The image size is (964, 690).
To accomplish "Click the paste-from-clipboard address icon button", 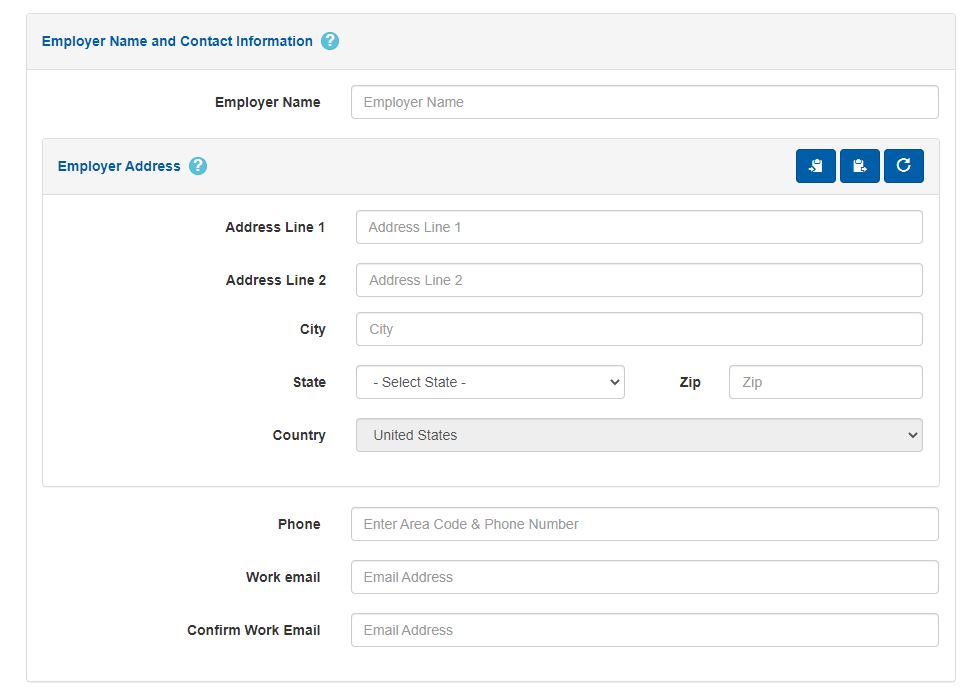I will [x=859, y=166].
